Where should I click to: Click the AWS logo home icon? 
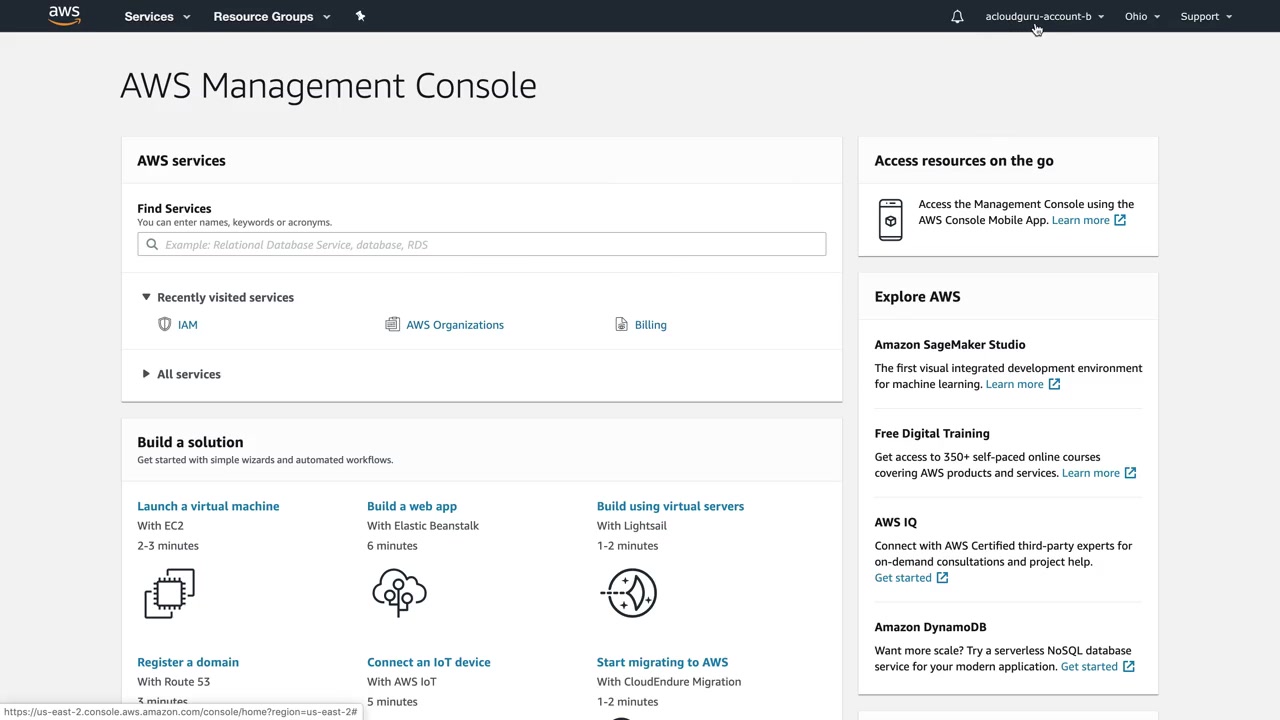pos(64,16)
